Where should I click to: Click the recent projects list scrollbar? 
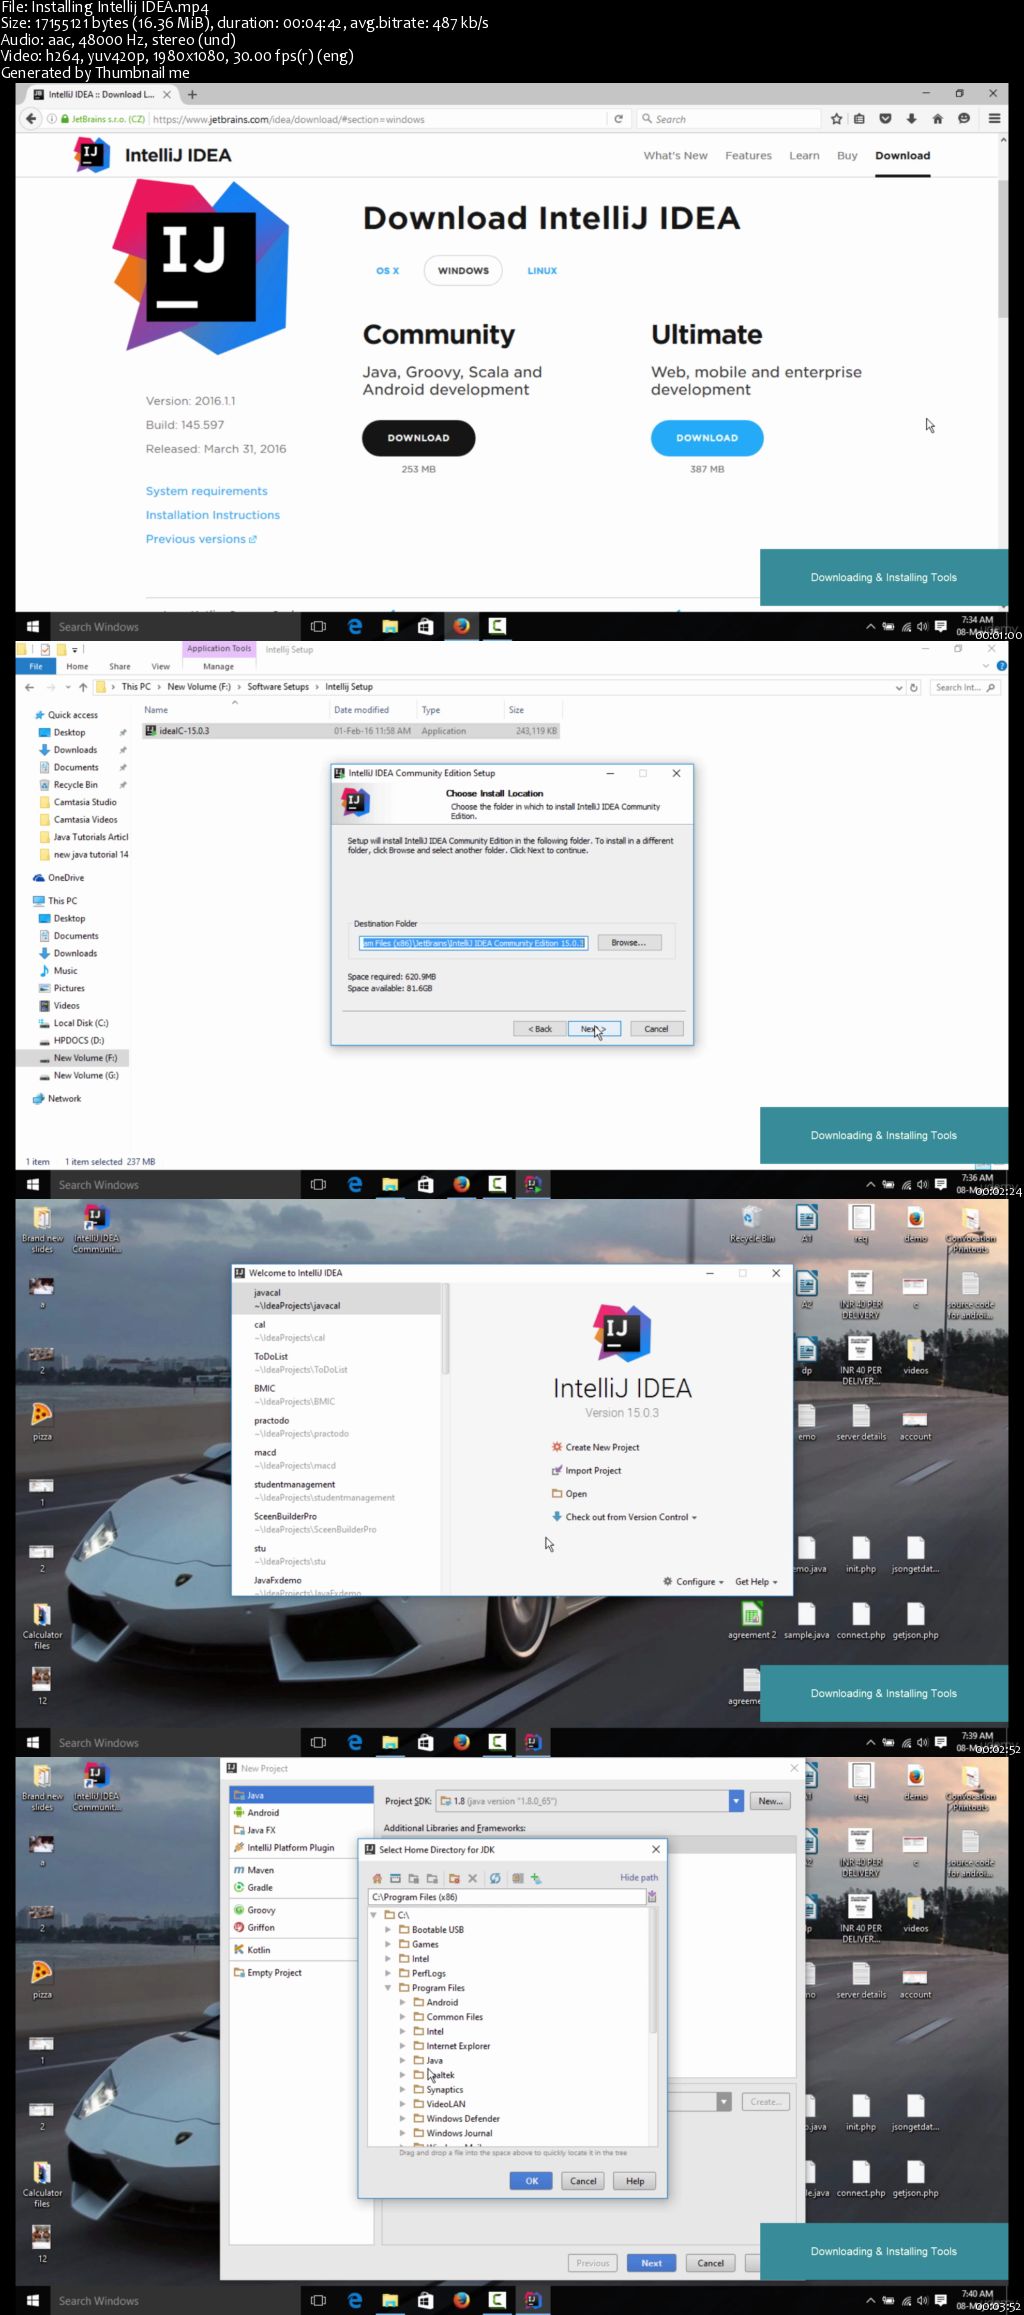(446, 1330)
